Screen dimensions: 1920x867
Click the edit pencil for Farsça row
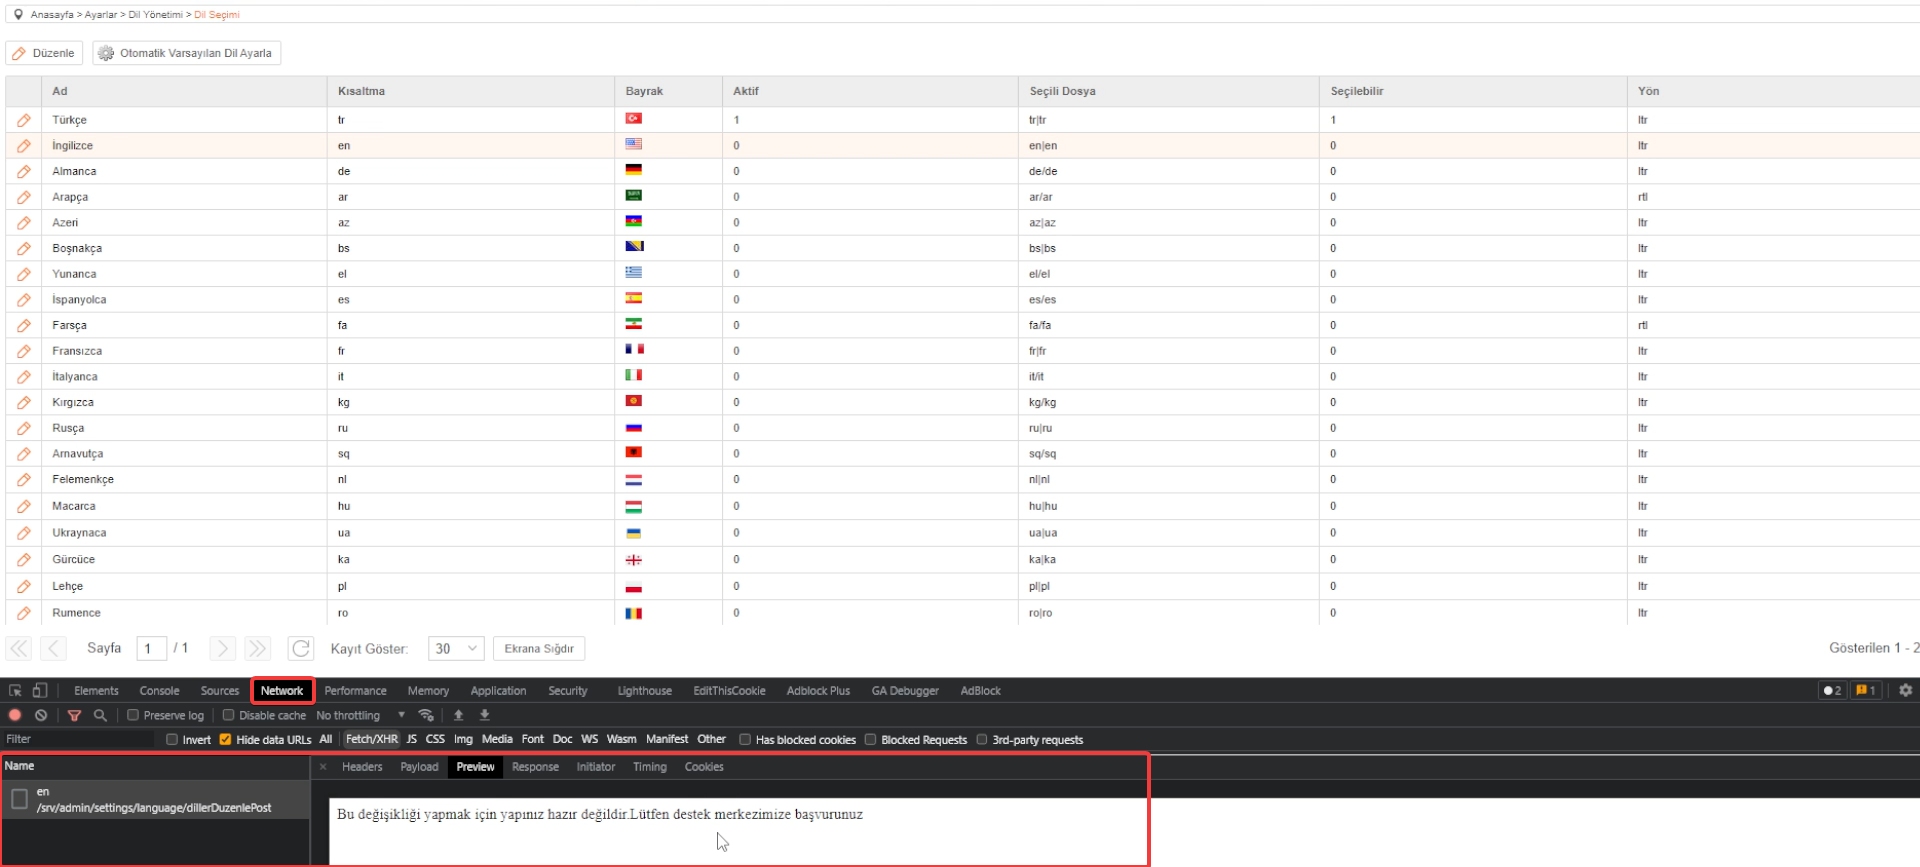click(24, 326)
